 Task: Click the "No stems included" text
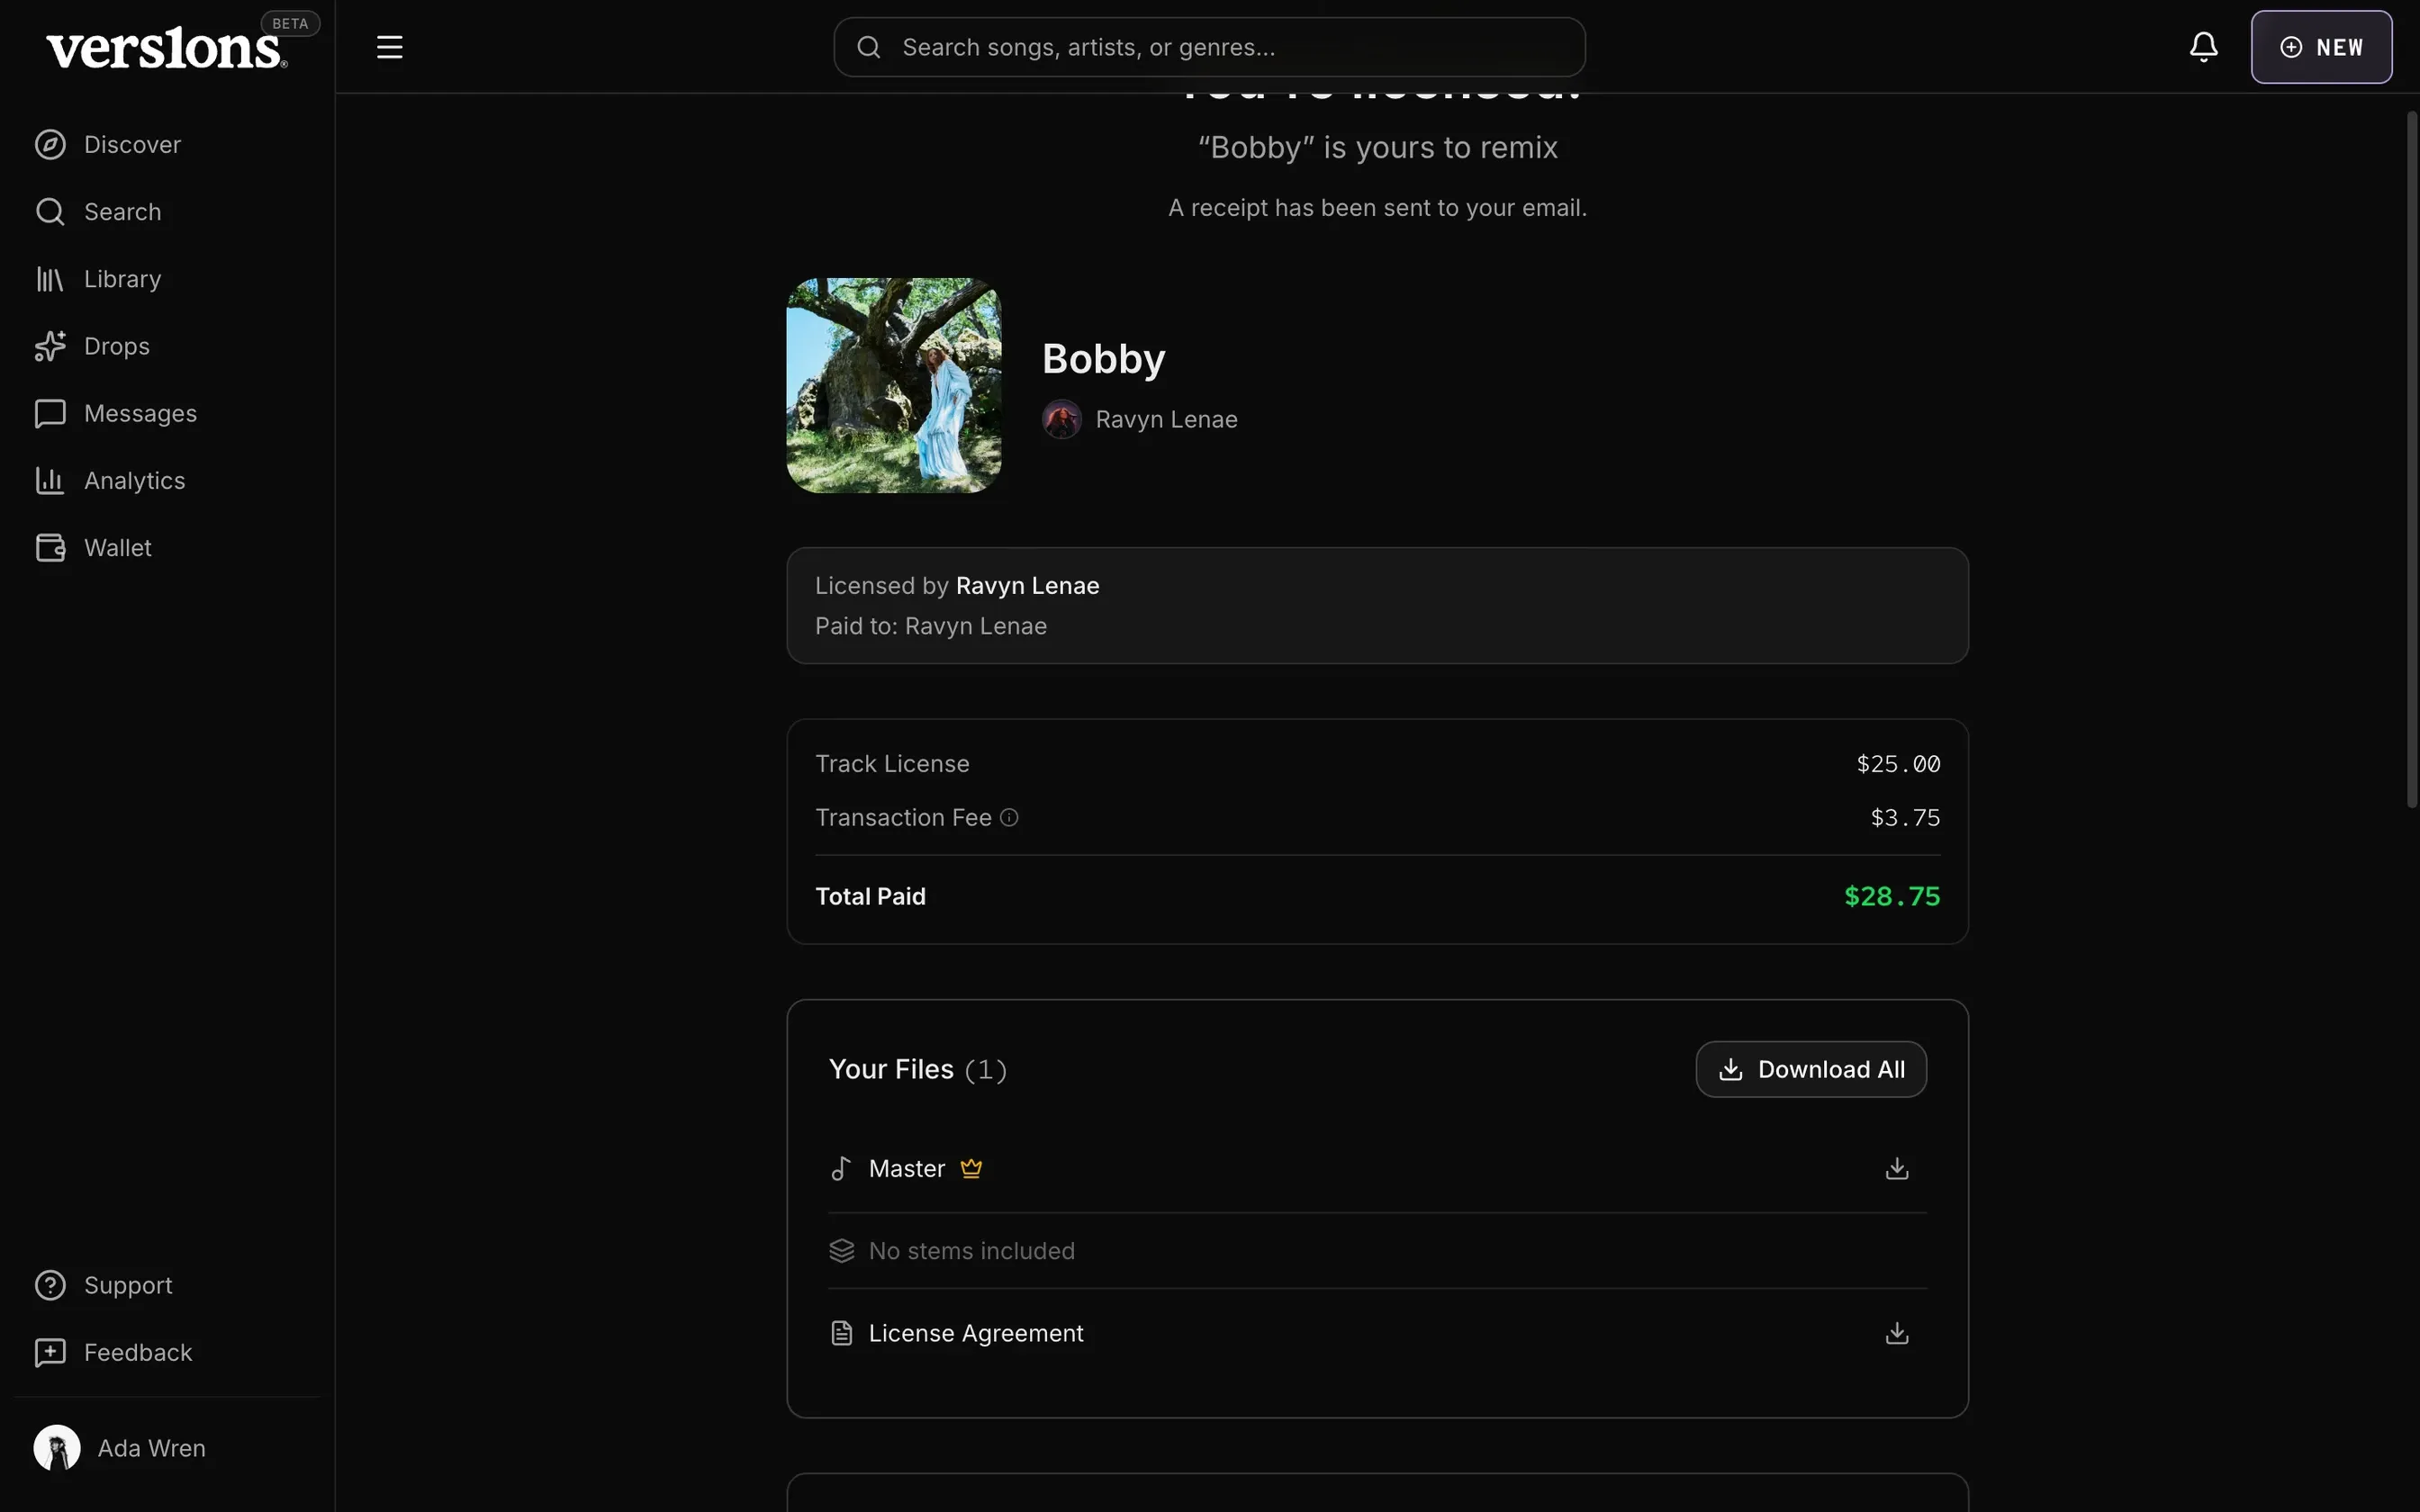[x=971, y=1251]
